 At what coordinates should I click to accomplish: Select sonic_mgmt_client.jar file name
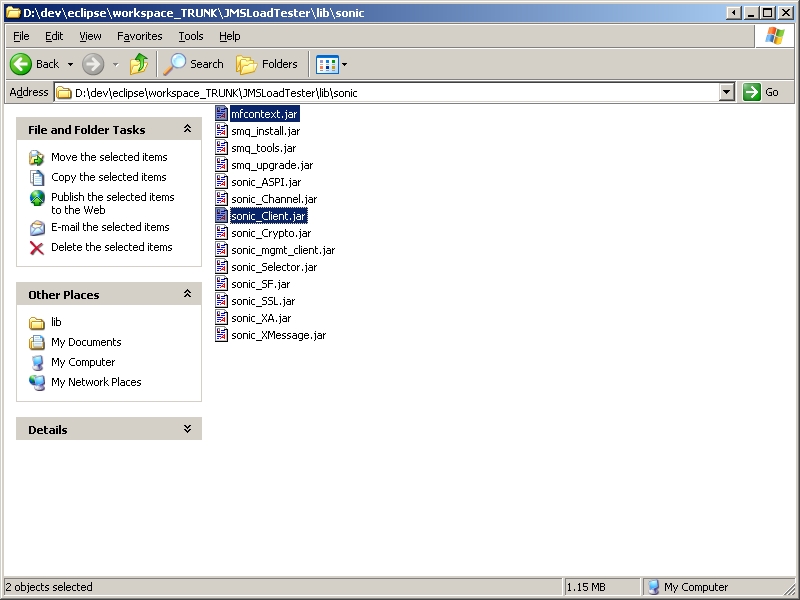click(283, 250)
